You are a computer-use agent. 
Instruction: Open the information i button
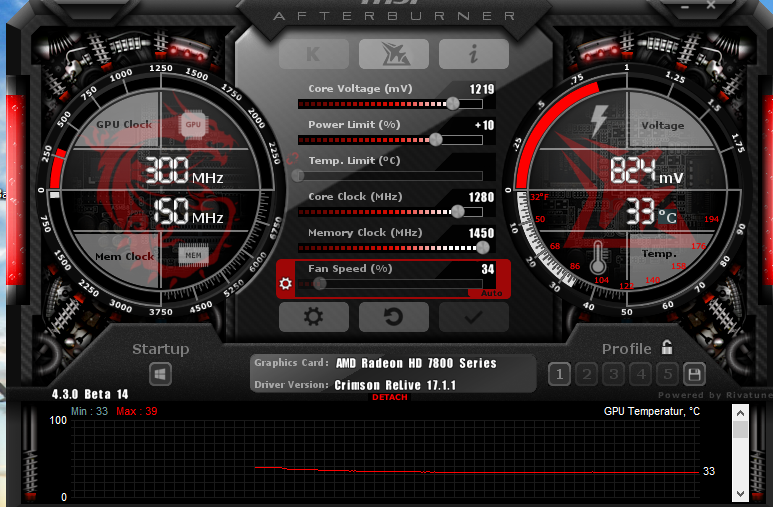(x=473, y=54)
